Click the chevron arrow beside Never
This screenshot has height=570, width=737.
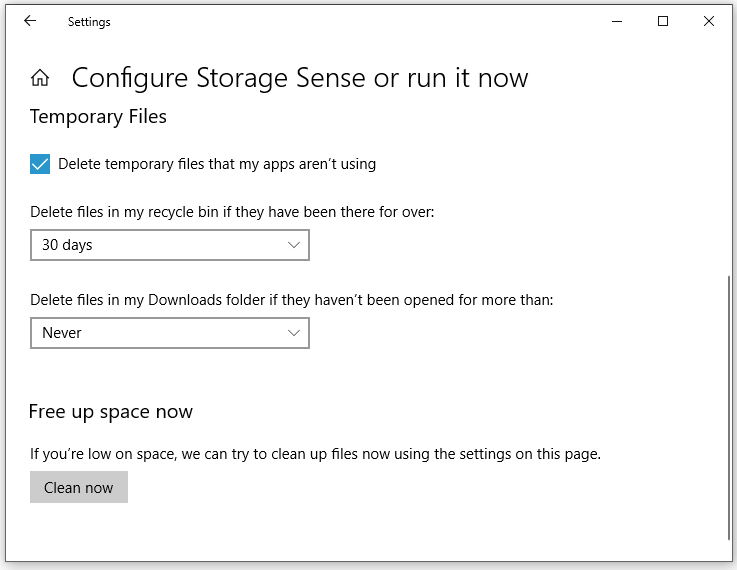[294, 333]
